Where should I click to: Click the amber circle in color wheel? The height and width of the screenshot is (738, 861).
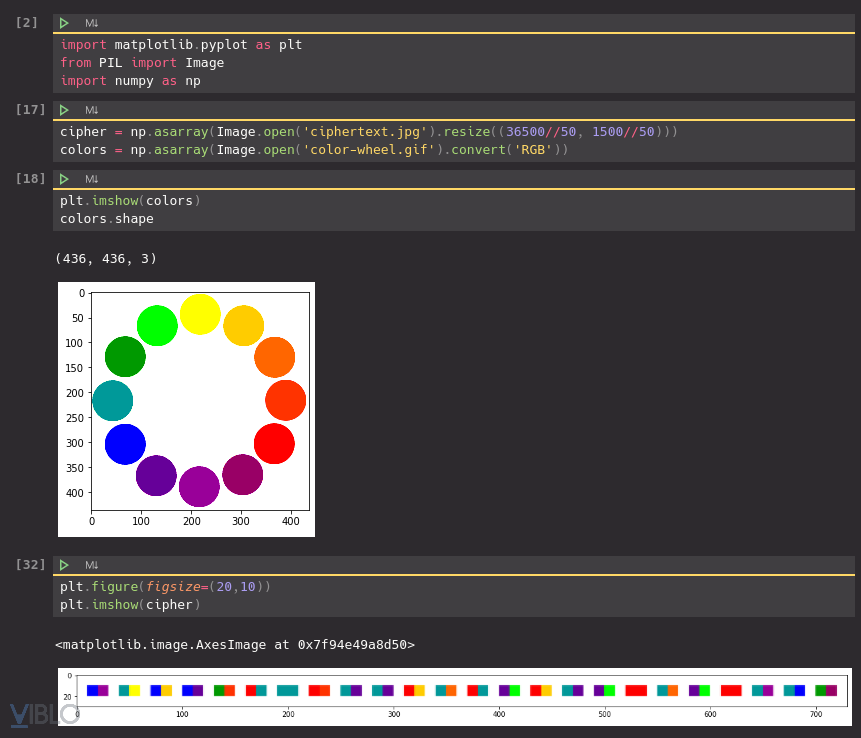[244, 326]
